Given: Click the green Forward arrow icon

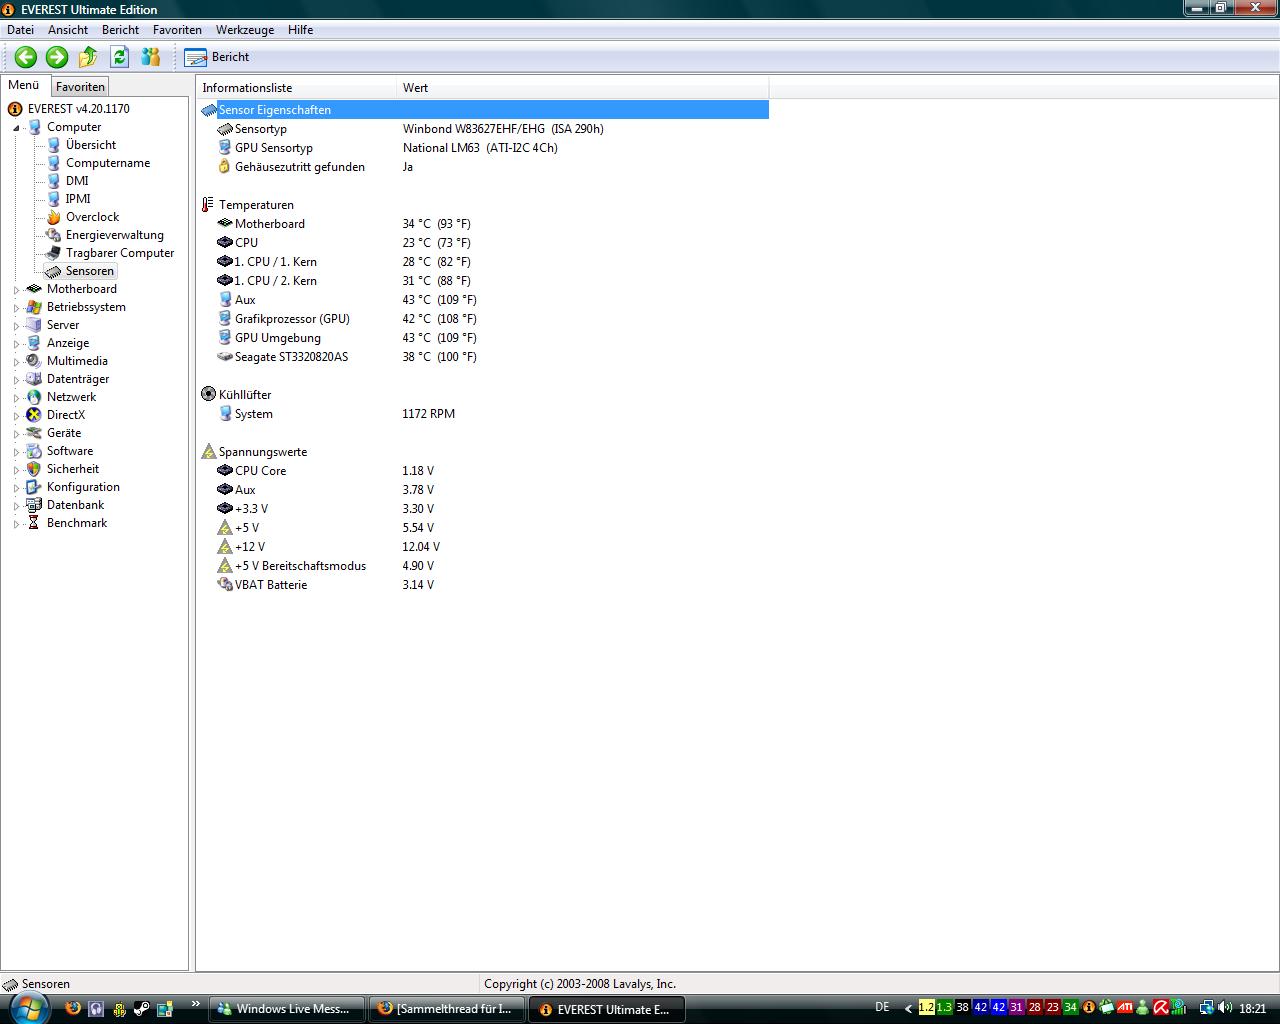Looking at the screenshot, I should tap(57, 57).
